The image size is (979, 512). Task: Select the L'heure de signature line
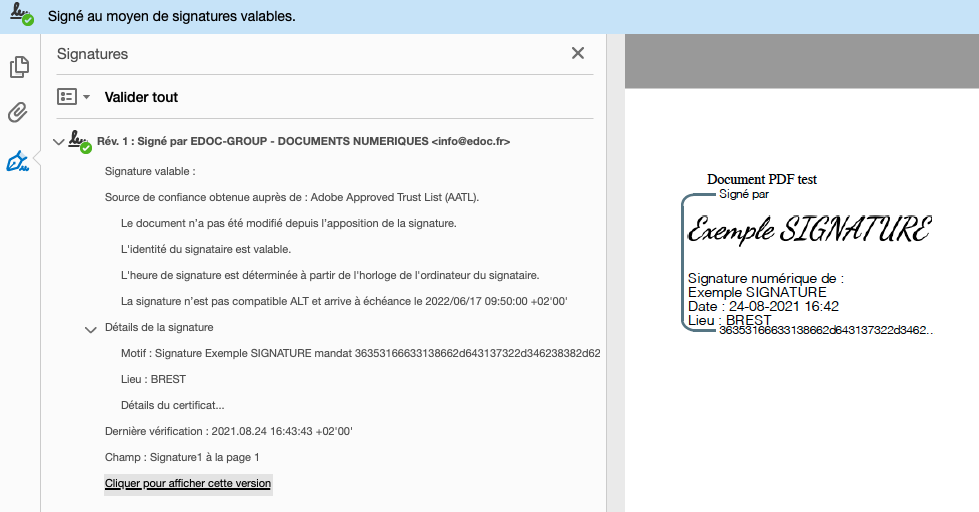click(330, 275)
